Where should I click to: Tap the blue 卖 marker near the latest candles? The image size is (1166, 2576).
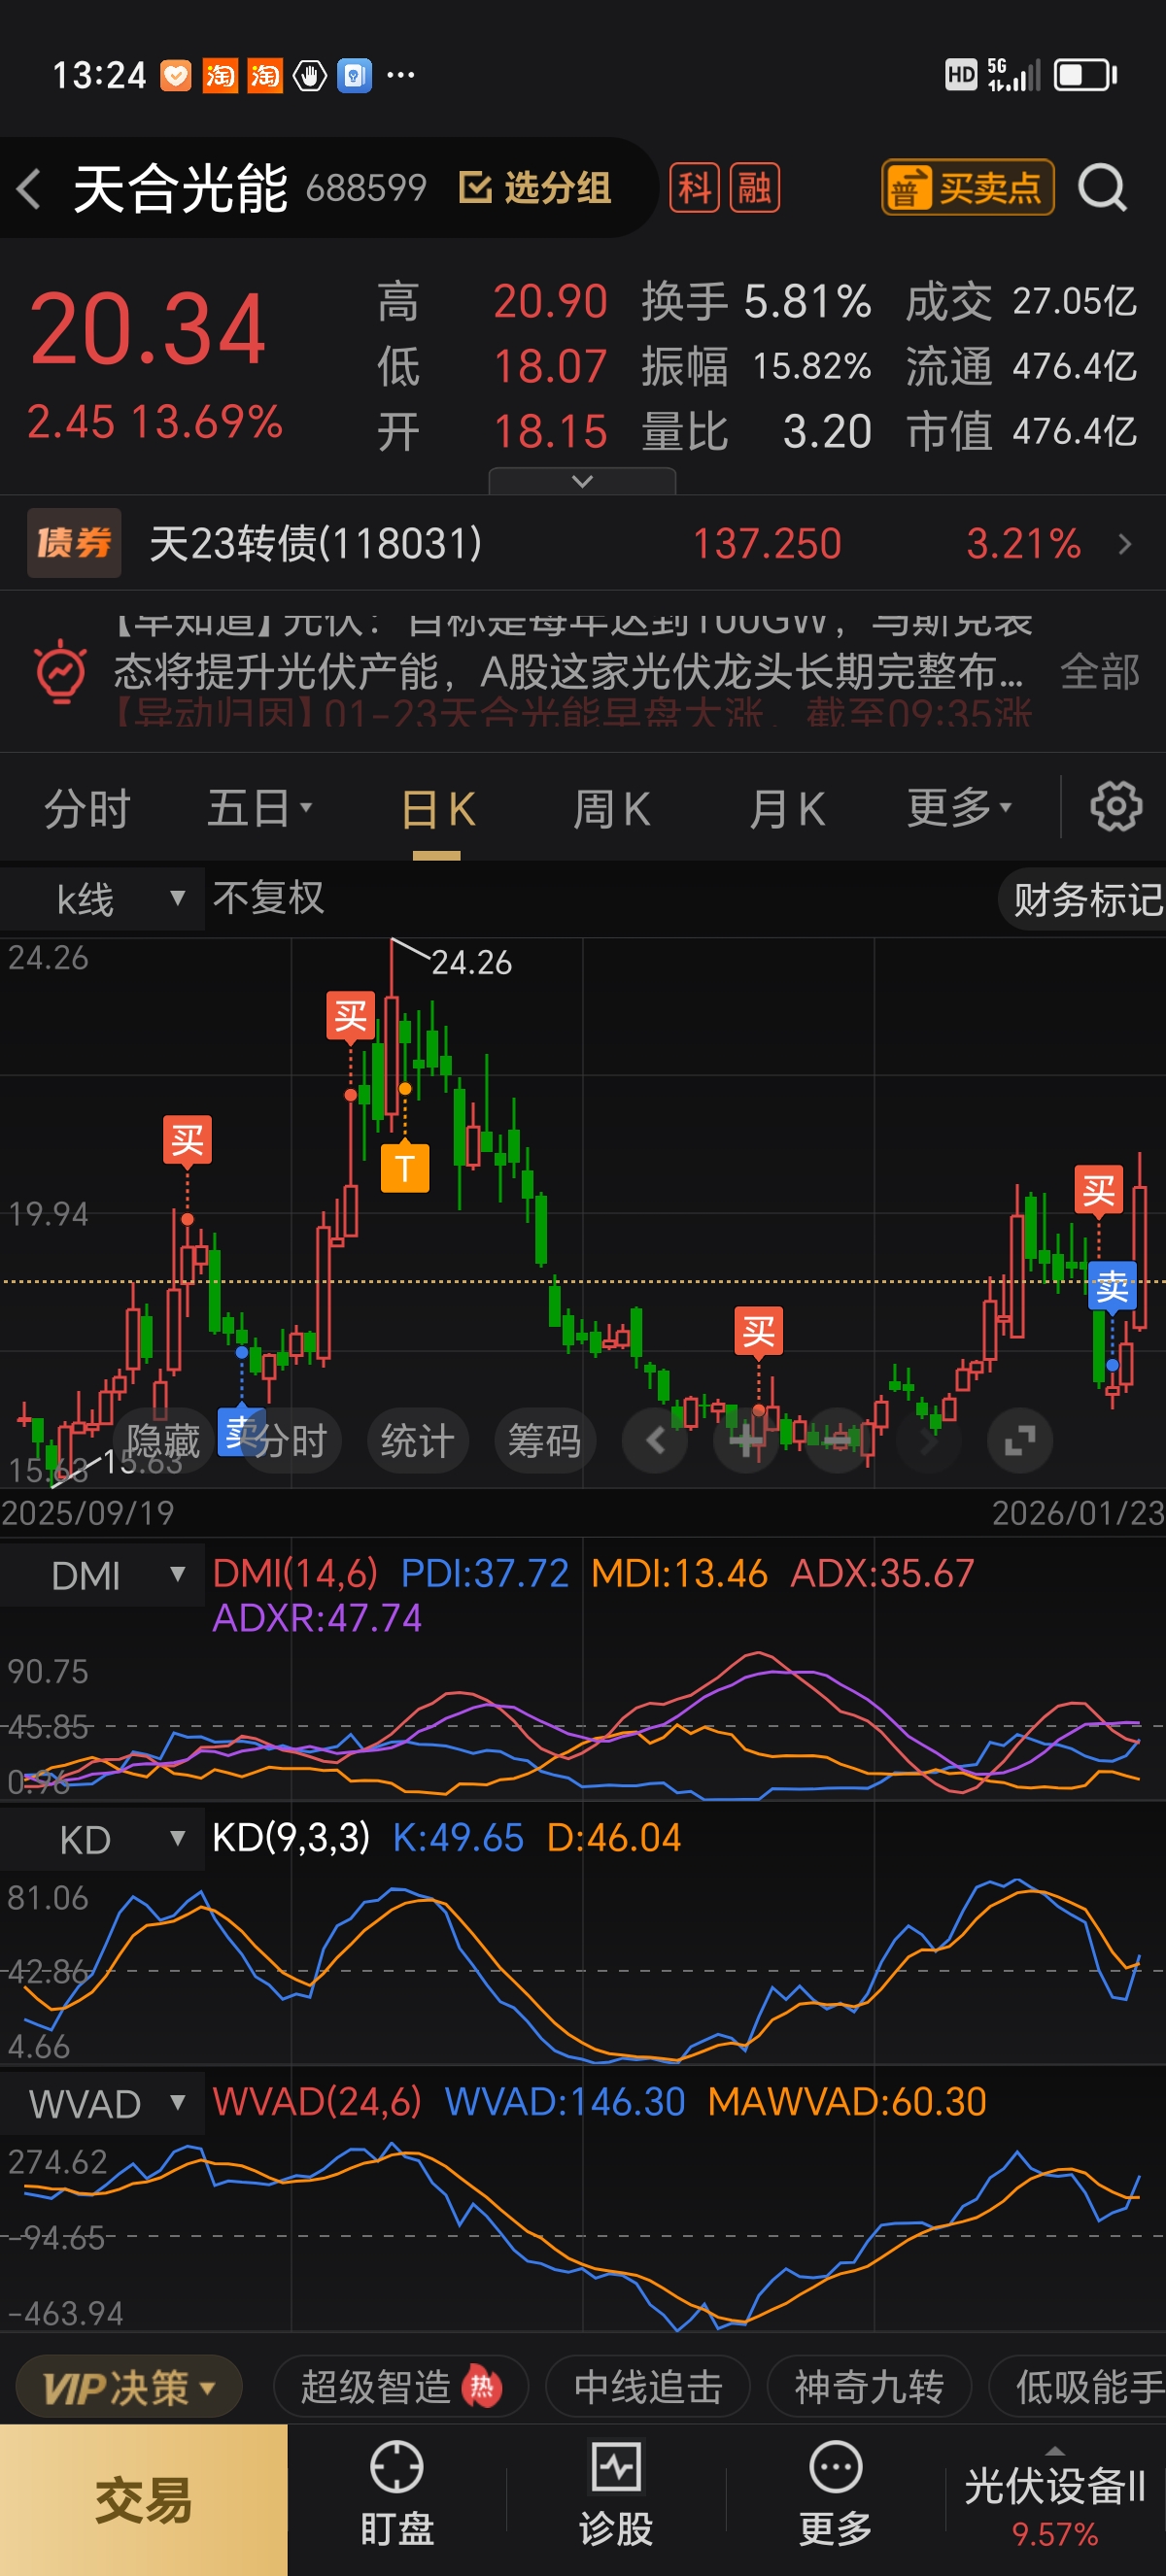click(1112, 1286)
